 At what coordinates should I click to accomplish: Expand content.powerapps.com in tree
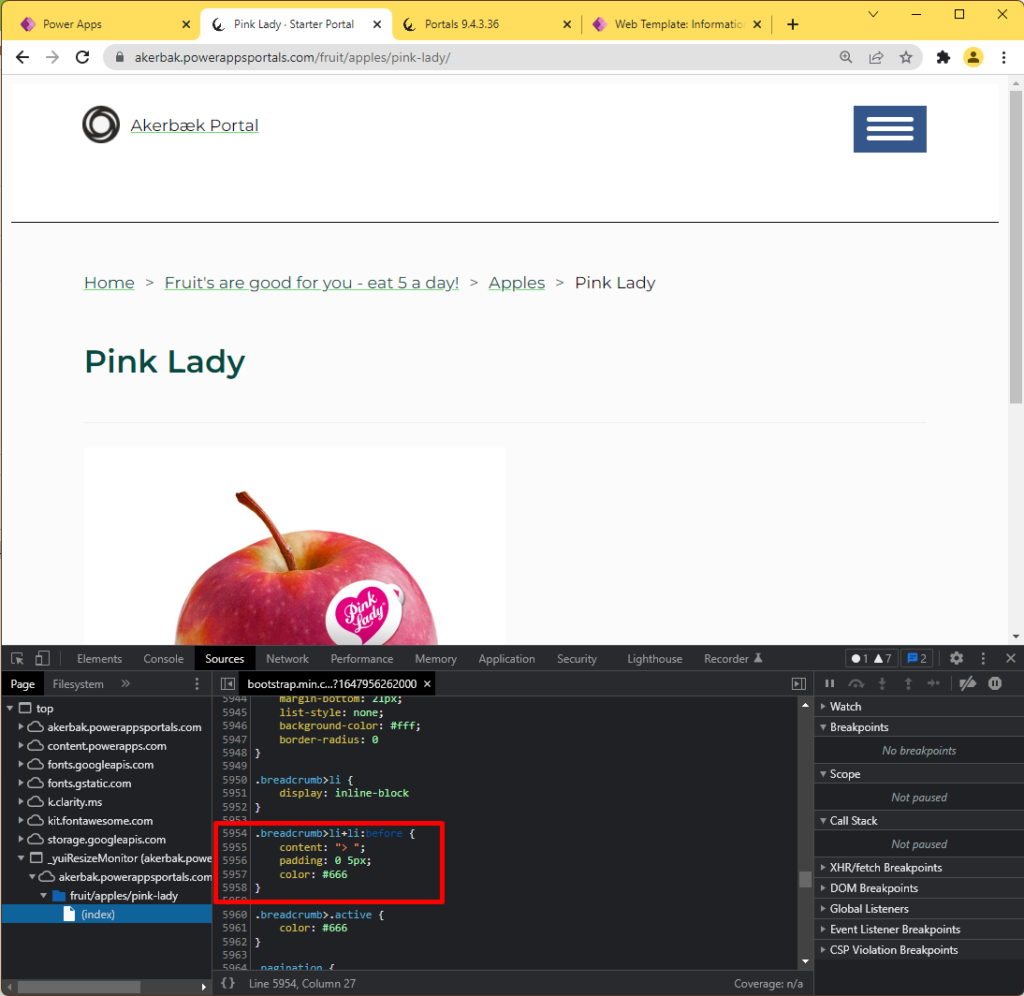[x=21, y=745]
